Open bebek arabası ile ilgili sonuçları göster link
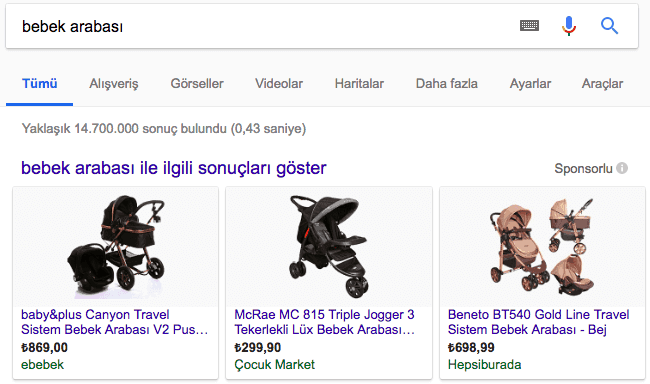This screenshot has width=650, height=384. (174, 168)
